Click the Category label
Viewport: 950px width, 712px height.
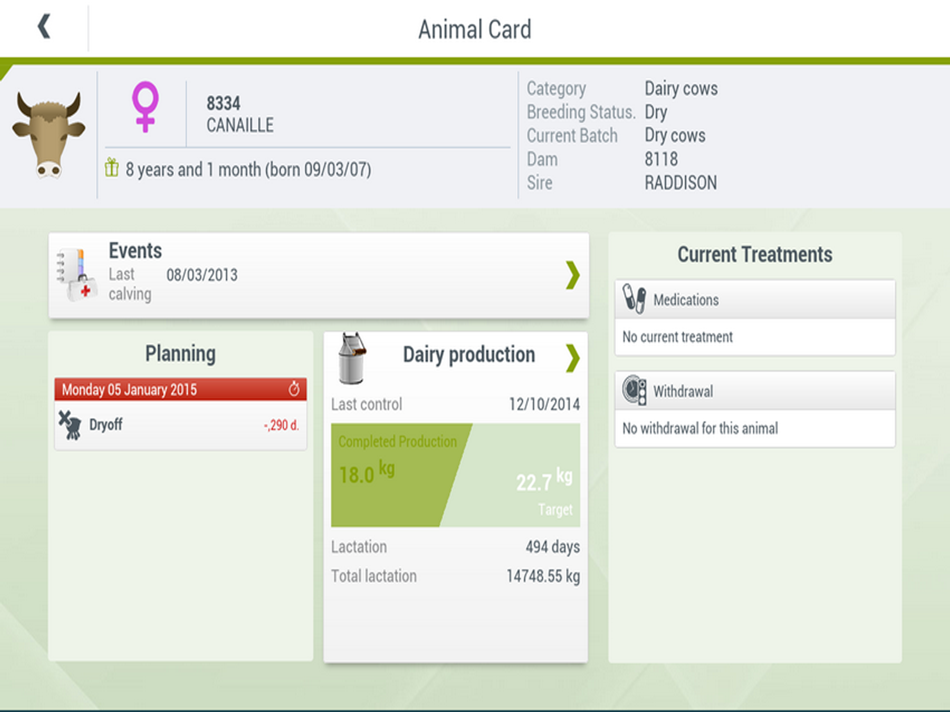[x=556, y=89]
